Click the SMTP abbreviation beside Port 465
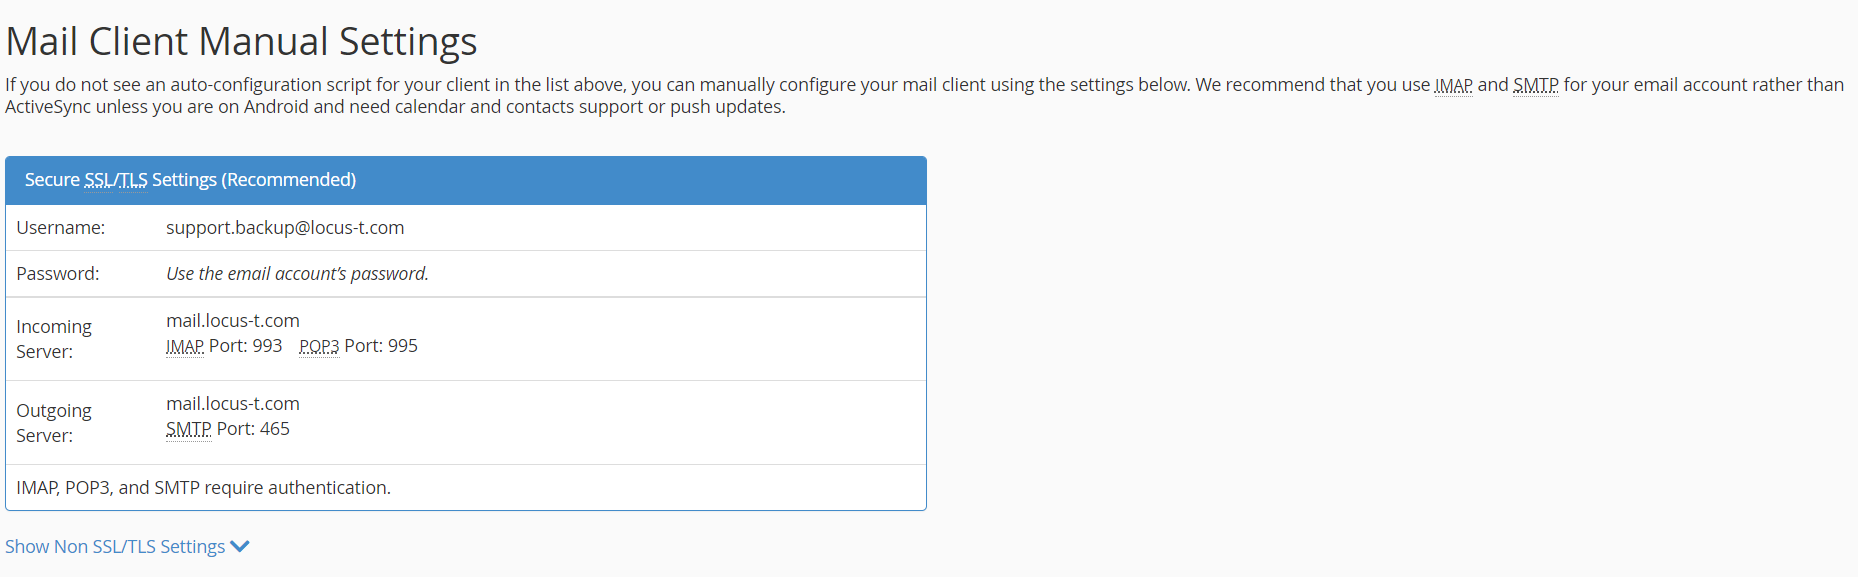 tap(188, 429)
